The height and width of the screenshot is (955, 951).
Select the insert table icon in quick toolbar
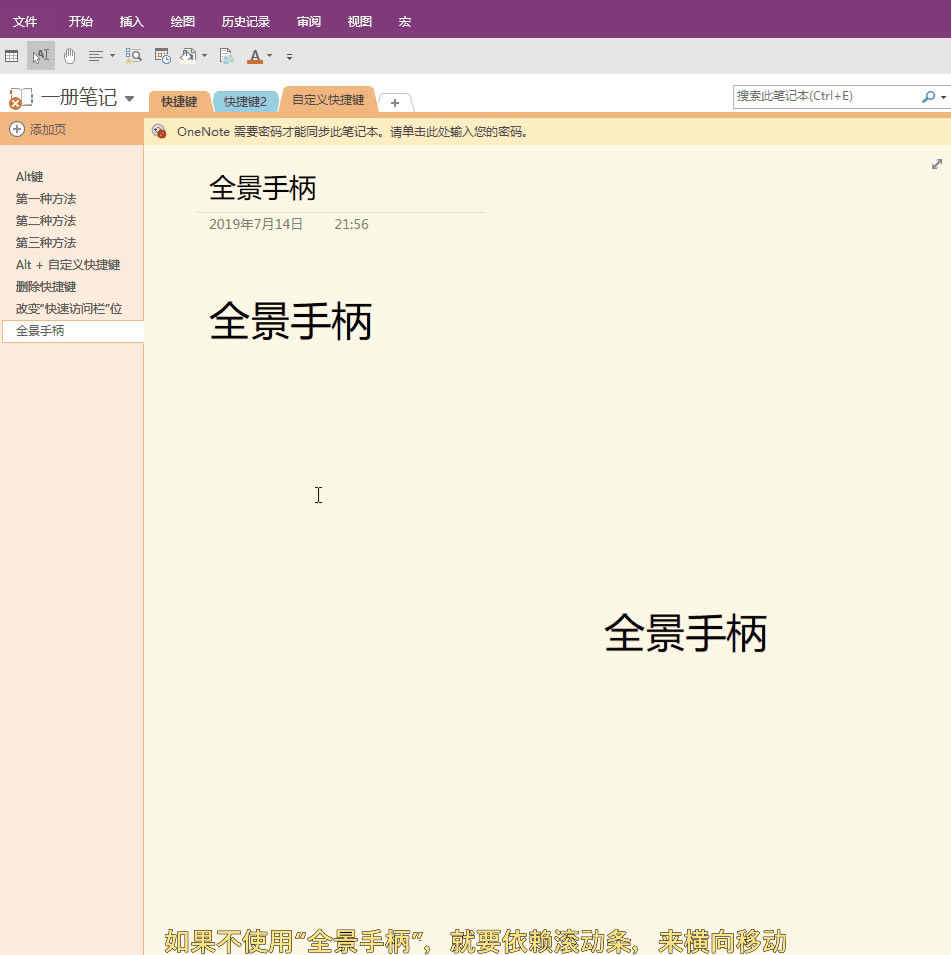click(12, 56)
